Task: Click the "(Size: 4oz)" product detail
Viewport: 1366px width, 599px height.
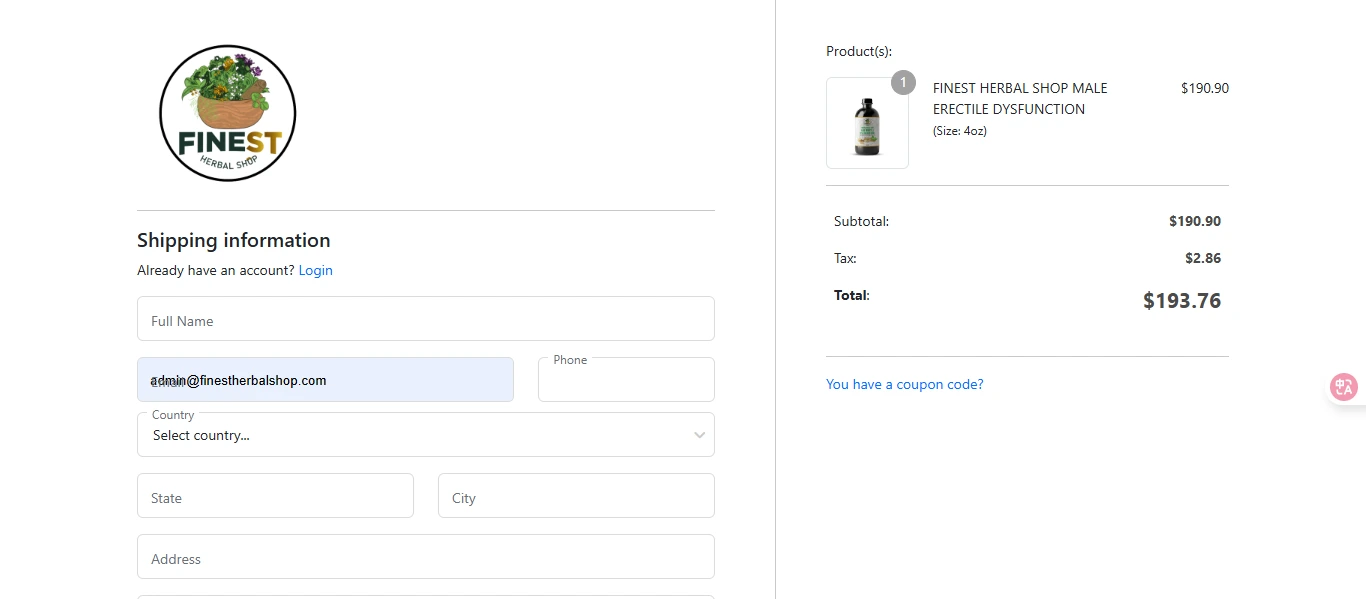Action: tap(959, 131)
